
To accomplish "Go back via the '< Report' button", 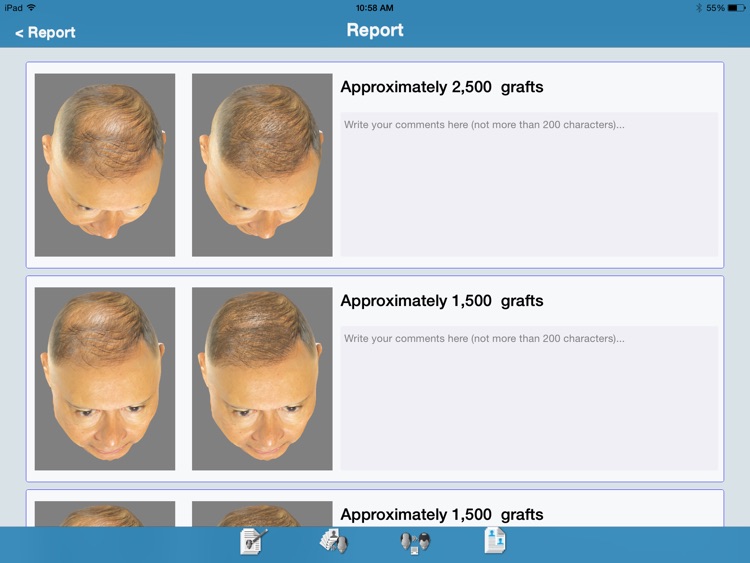I will click(x=45, y=32).
